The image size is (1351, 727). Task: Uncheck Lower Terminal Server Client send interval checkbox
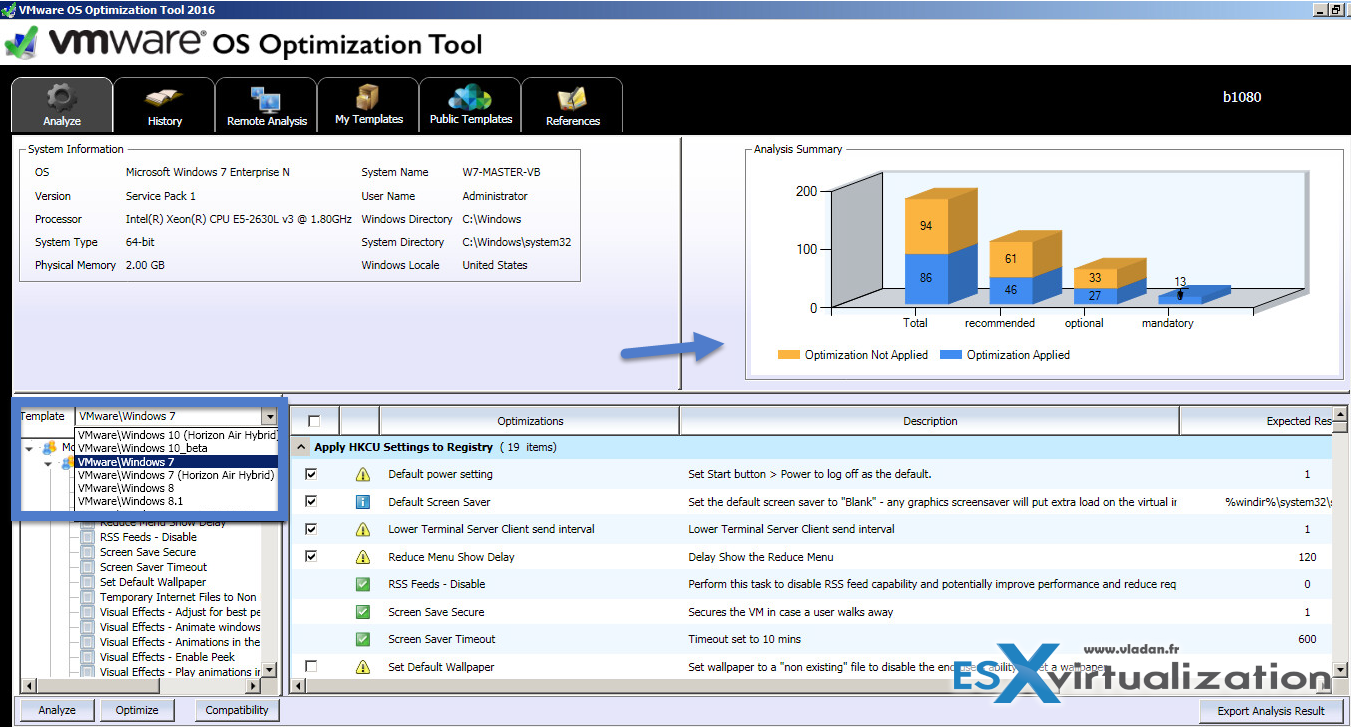[x=311, y=529]
